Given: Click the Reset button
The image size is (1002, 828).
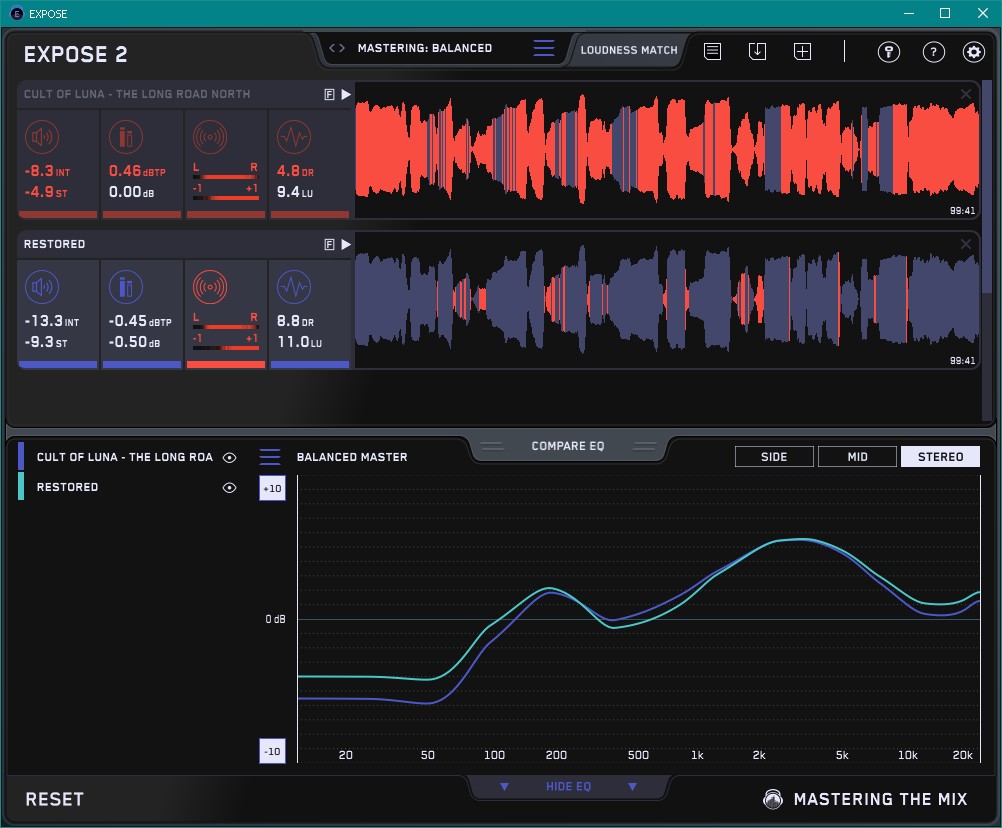Looking at the screenshot, I should coord(55,799).
